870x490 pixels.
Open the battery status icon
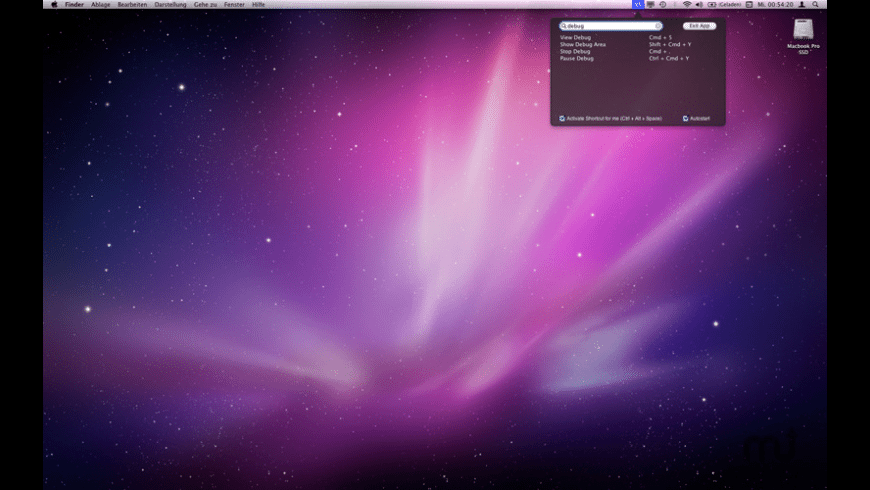click(x=712, y=4)
